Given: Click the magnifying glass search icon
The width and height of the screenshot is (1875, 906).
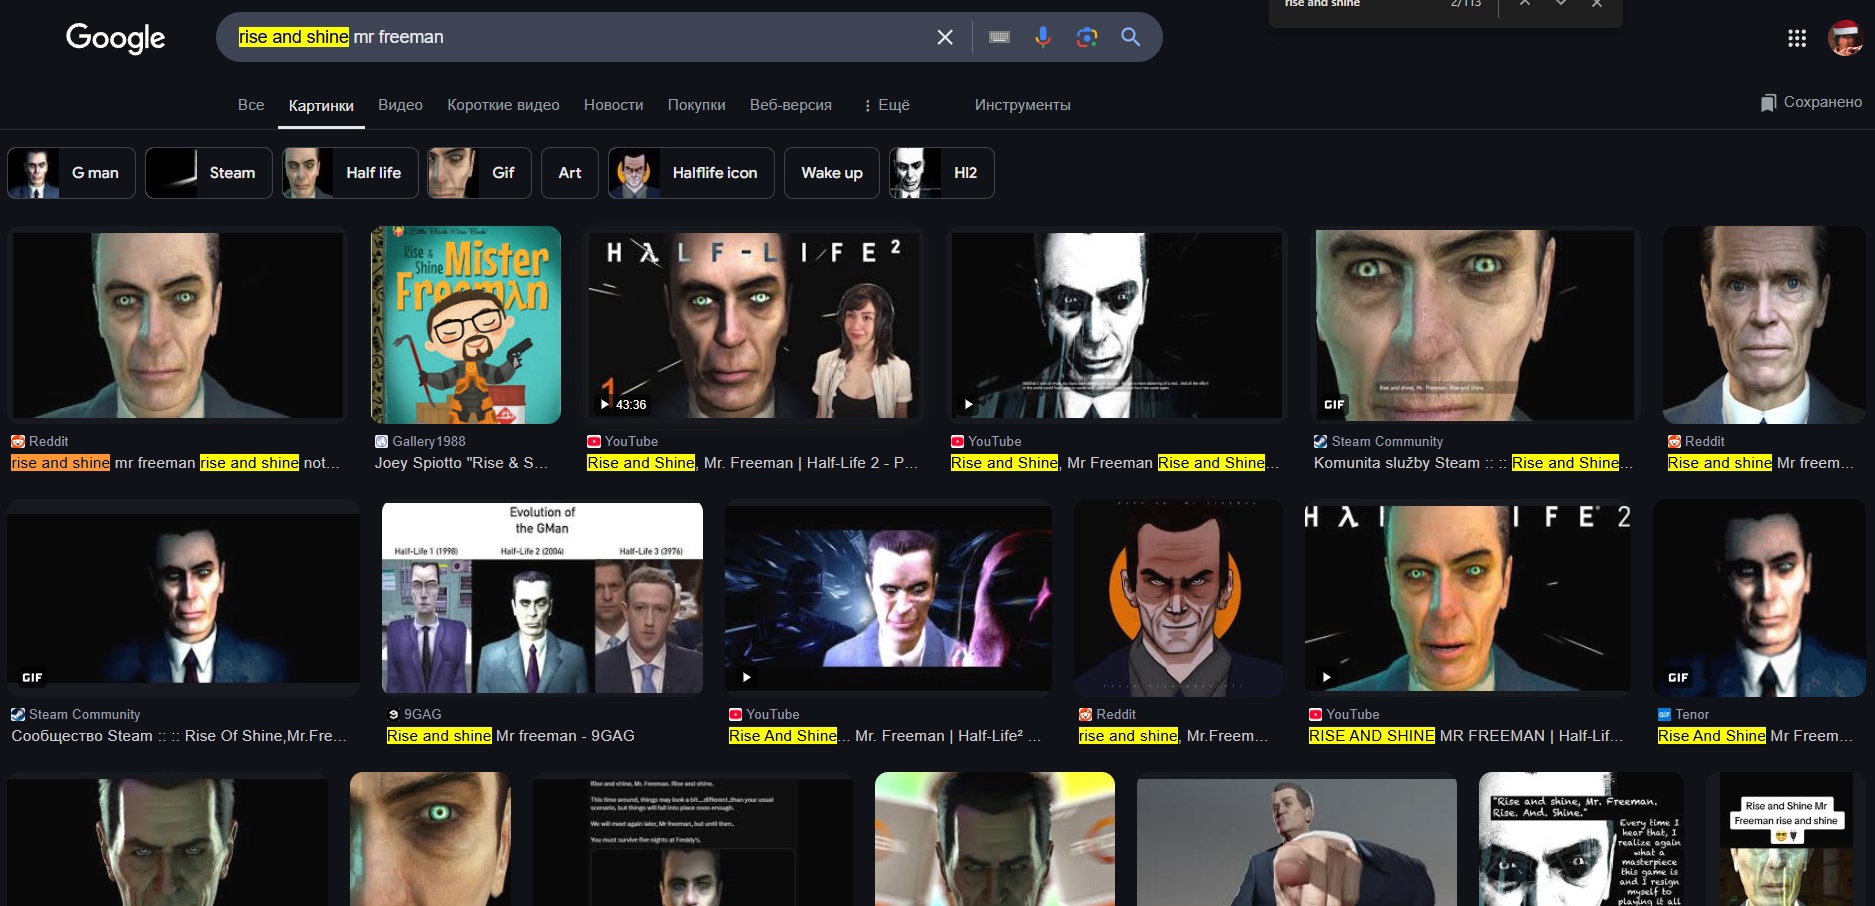Looking at the screenshot, I should [1131, 37].
